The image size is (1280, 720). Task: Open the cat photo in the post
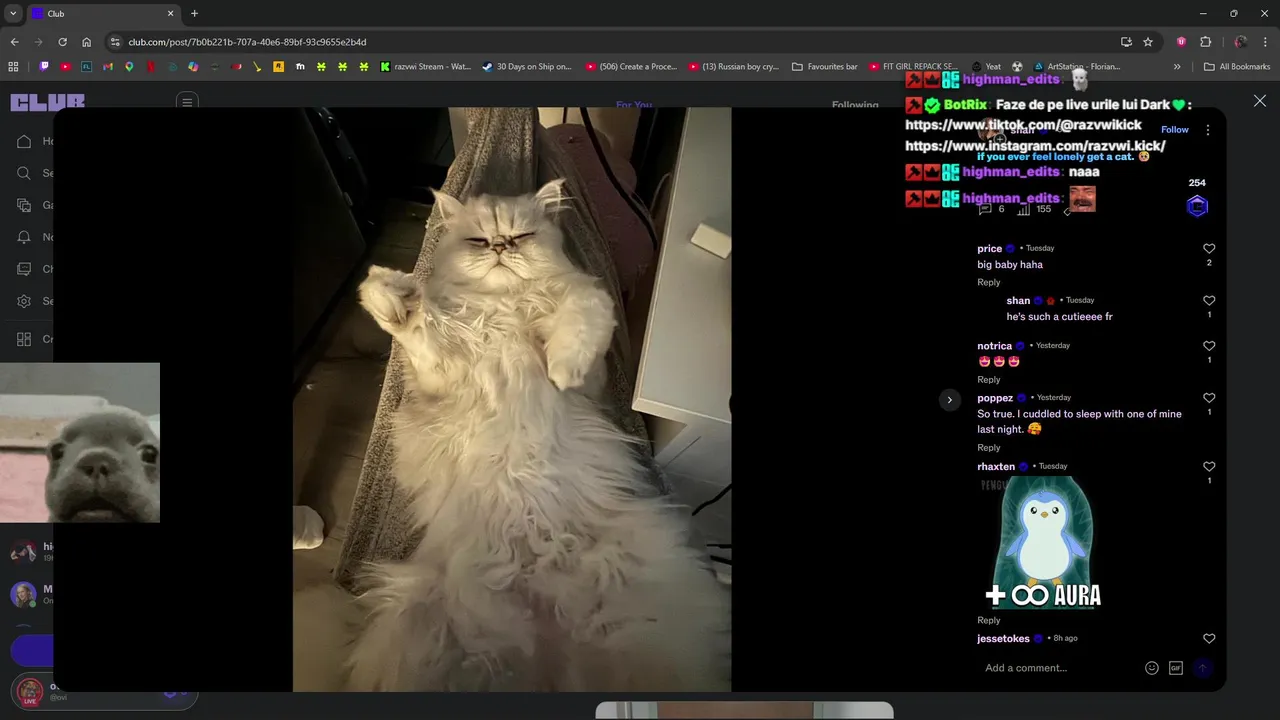(512, 400)
